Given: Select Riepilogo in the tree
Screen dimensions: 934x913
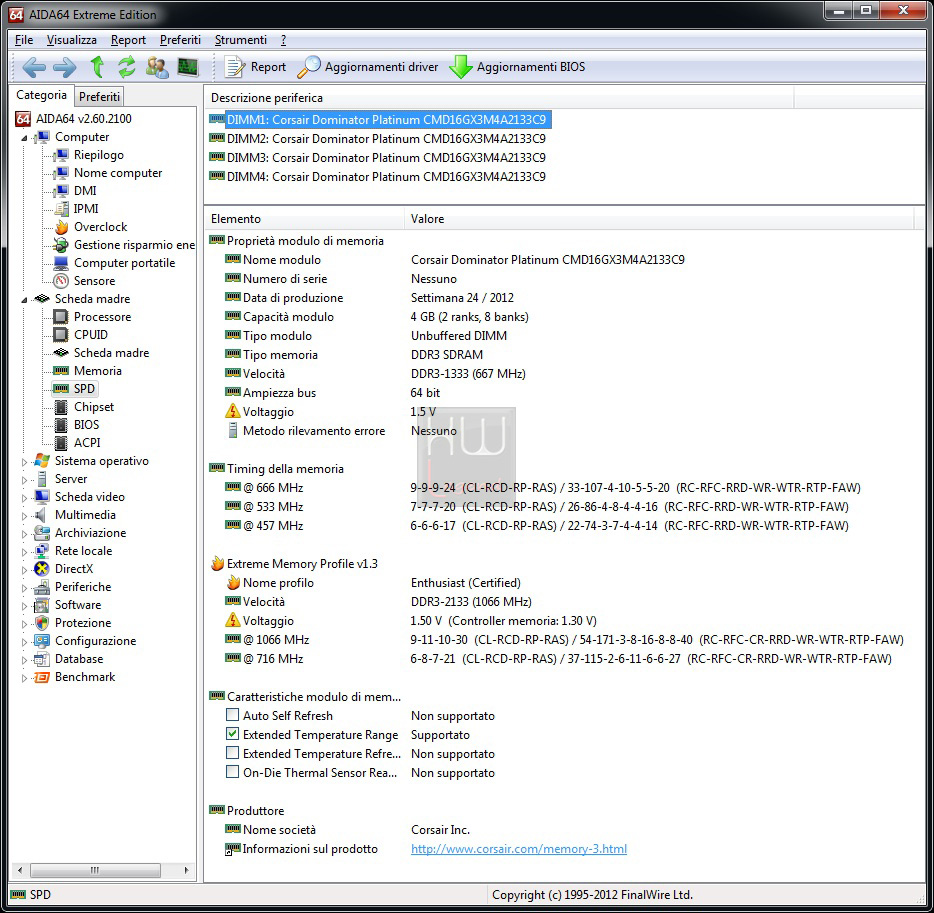Looking at the screenshot, I should (98, 155).
